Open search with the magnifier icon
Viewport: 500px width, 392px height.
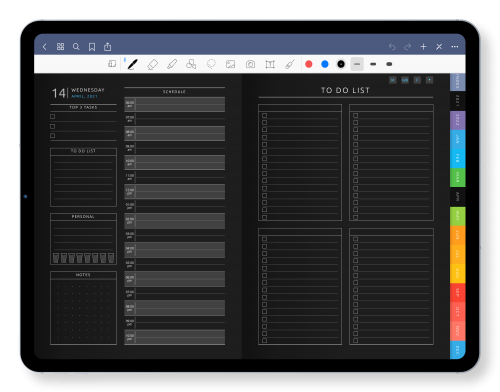(x=76, y=47)
